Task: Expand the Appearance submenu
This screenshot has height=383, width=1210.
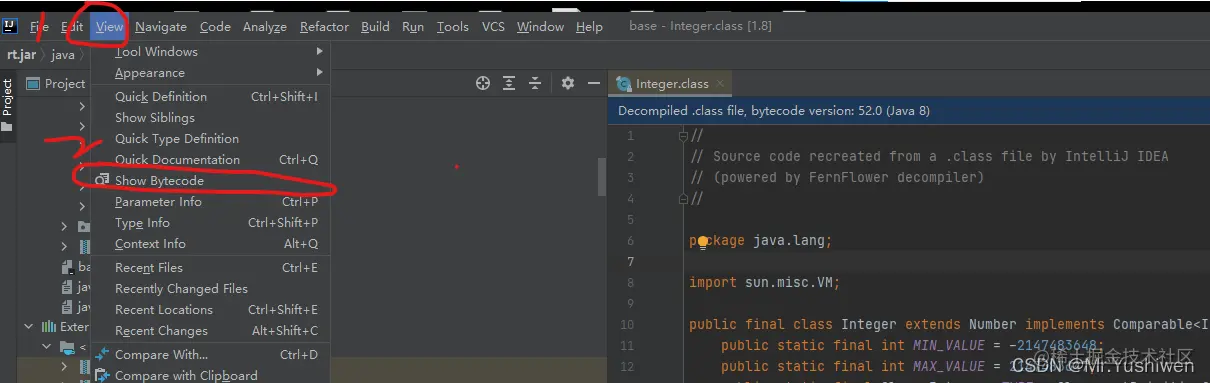Action: [x=210, y=73]
